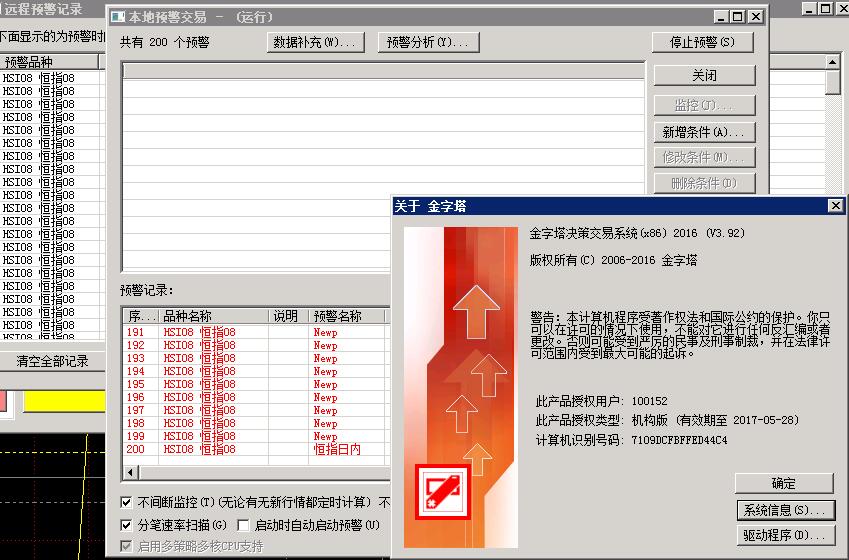Viewport: 849px width, 560px height.
Task: Select alert record row 193
Action: [x=257, y=358]
